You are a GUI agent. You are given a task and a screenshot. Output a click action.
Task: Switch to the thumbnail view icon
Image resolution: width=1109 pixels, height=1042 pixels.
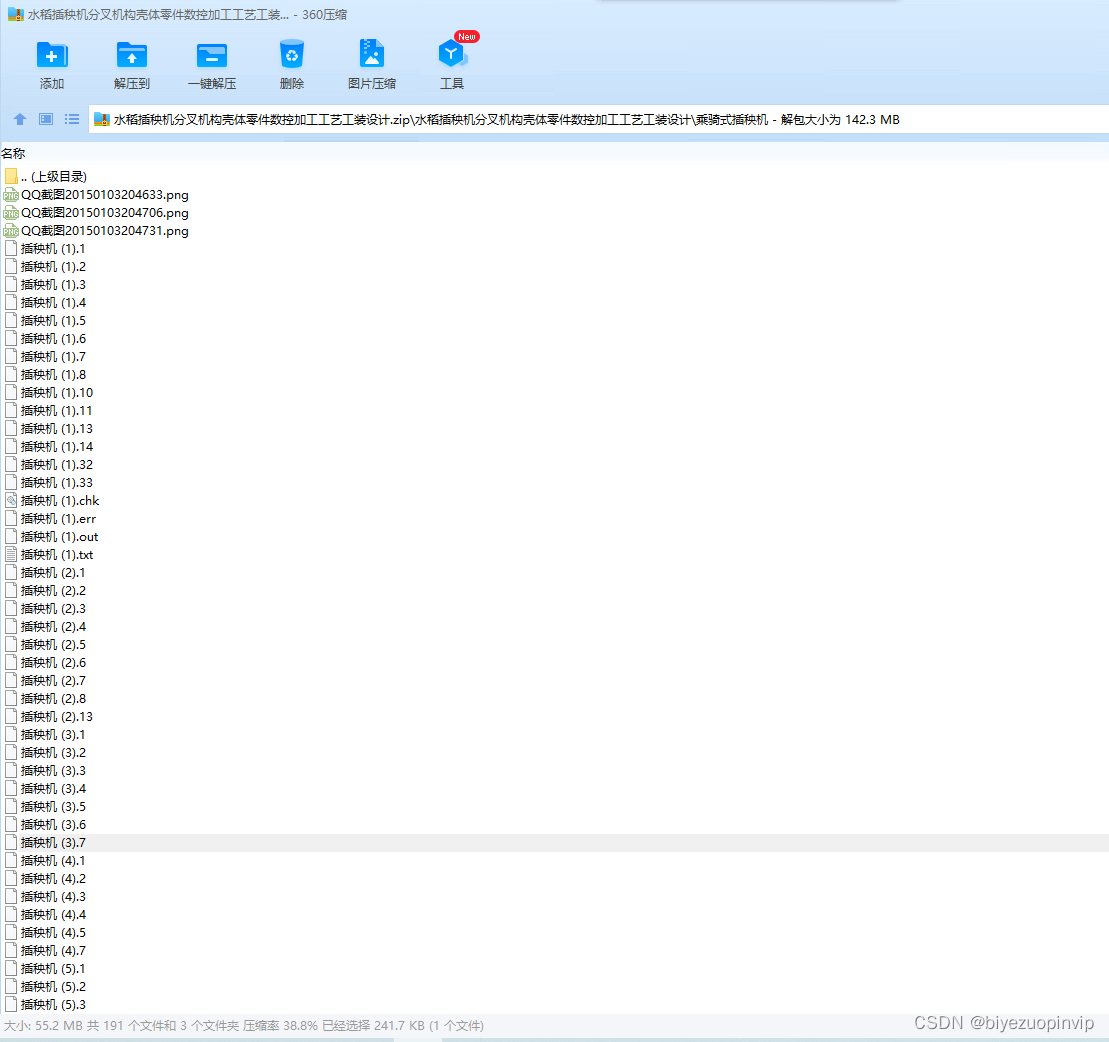tap(46, 119)
